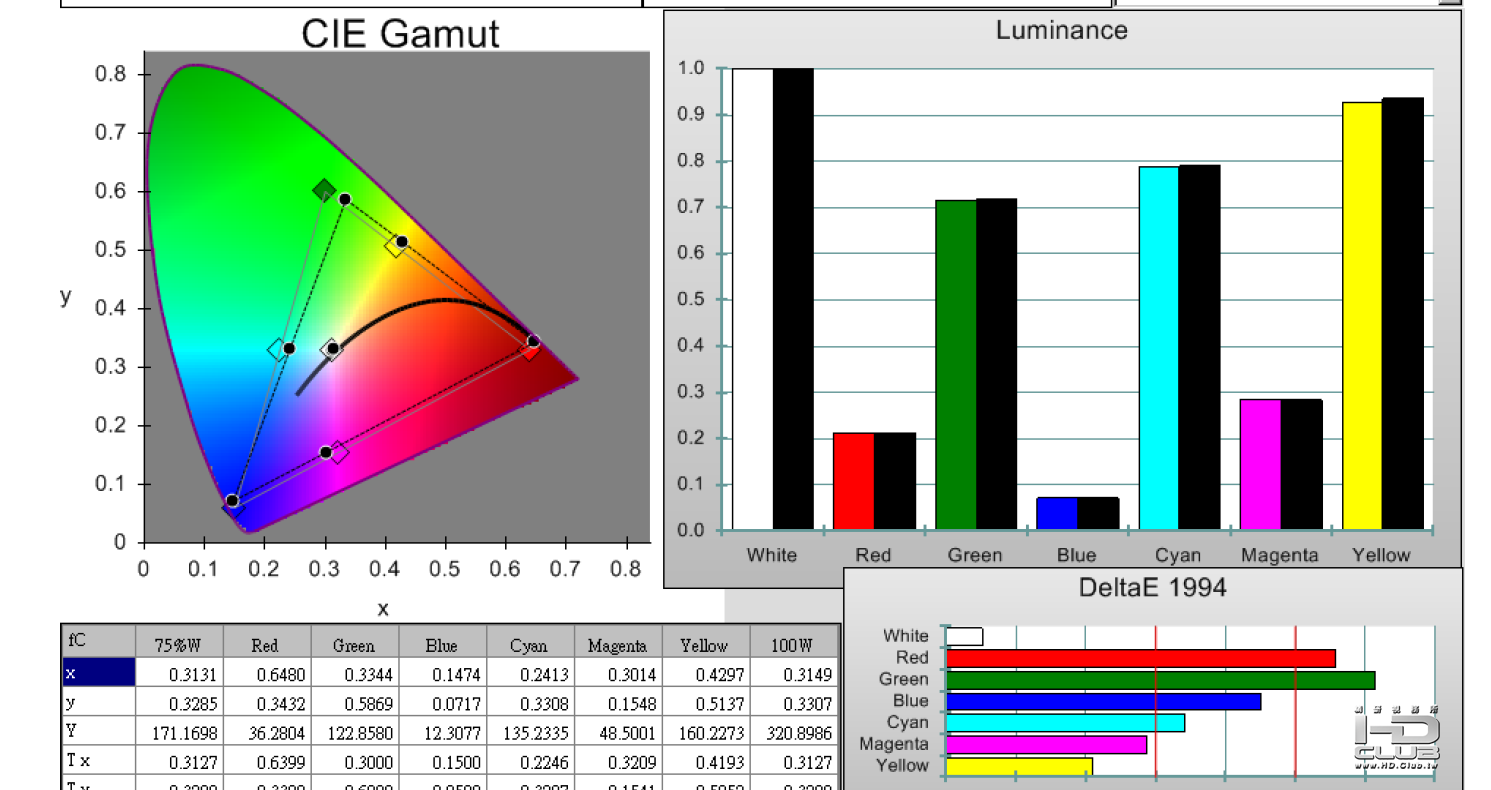The height and width of the screenshot is (790, 1491).
Task: Click the blue bar in Luminance chart
Action: 1057,513
